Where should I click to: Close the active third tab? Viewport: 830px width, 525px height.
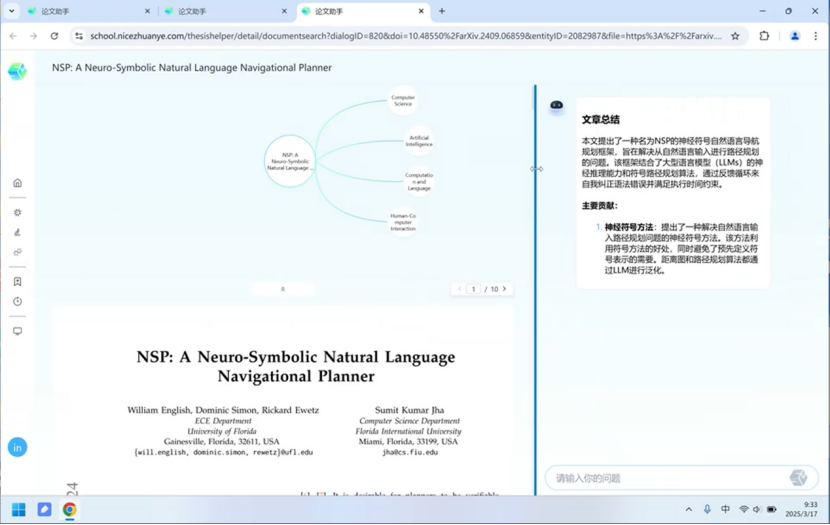point(421,11)
